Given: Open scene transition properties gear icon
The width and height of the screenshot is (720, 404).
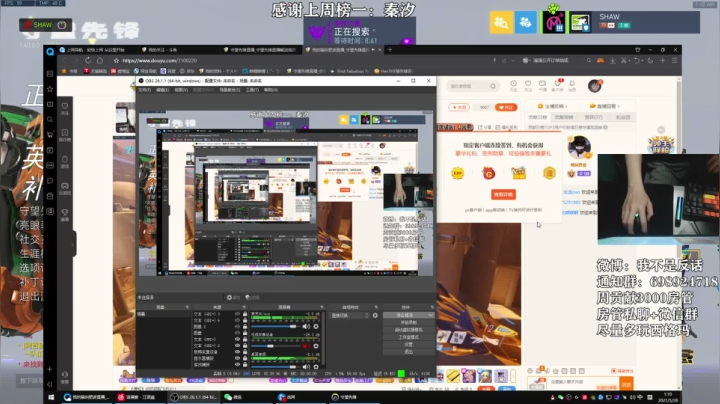Looking at the screenshot, I should 375,315.
